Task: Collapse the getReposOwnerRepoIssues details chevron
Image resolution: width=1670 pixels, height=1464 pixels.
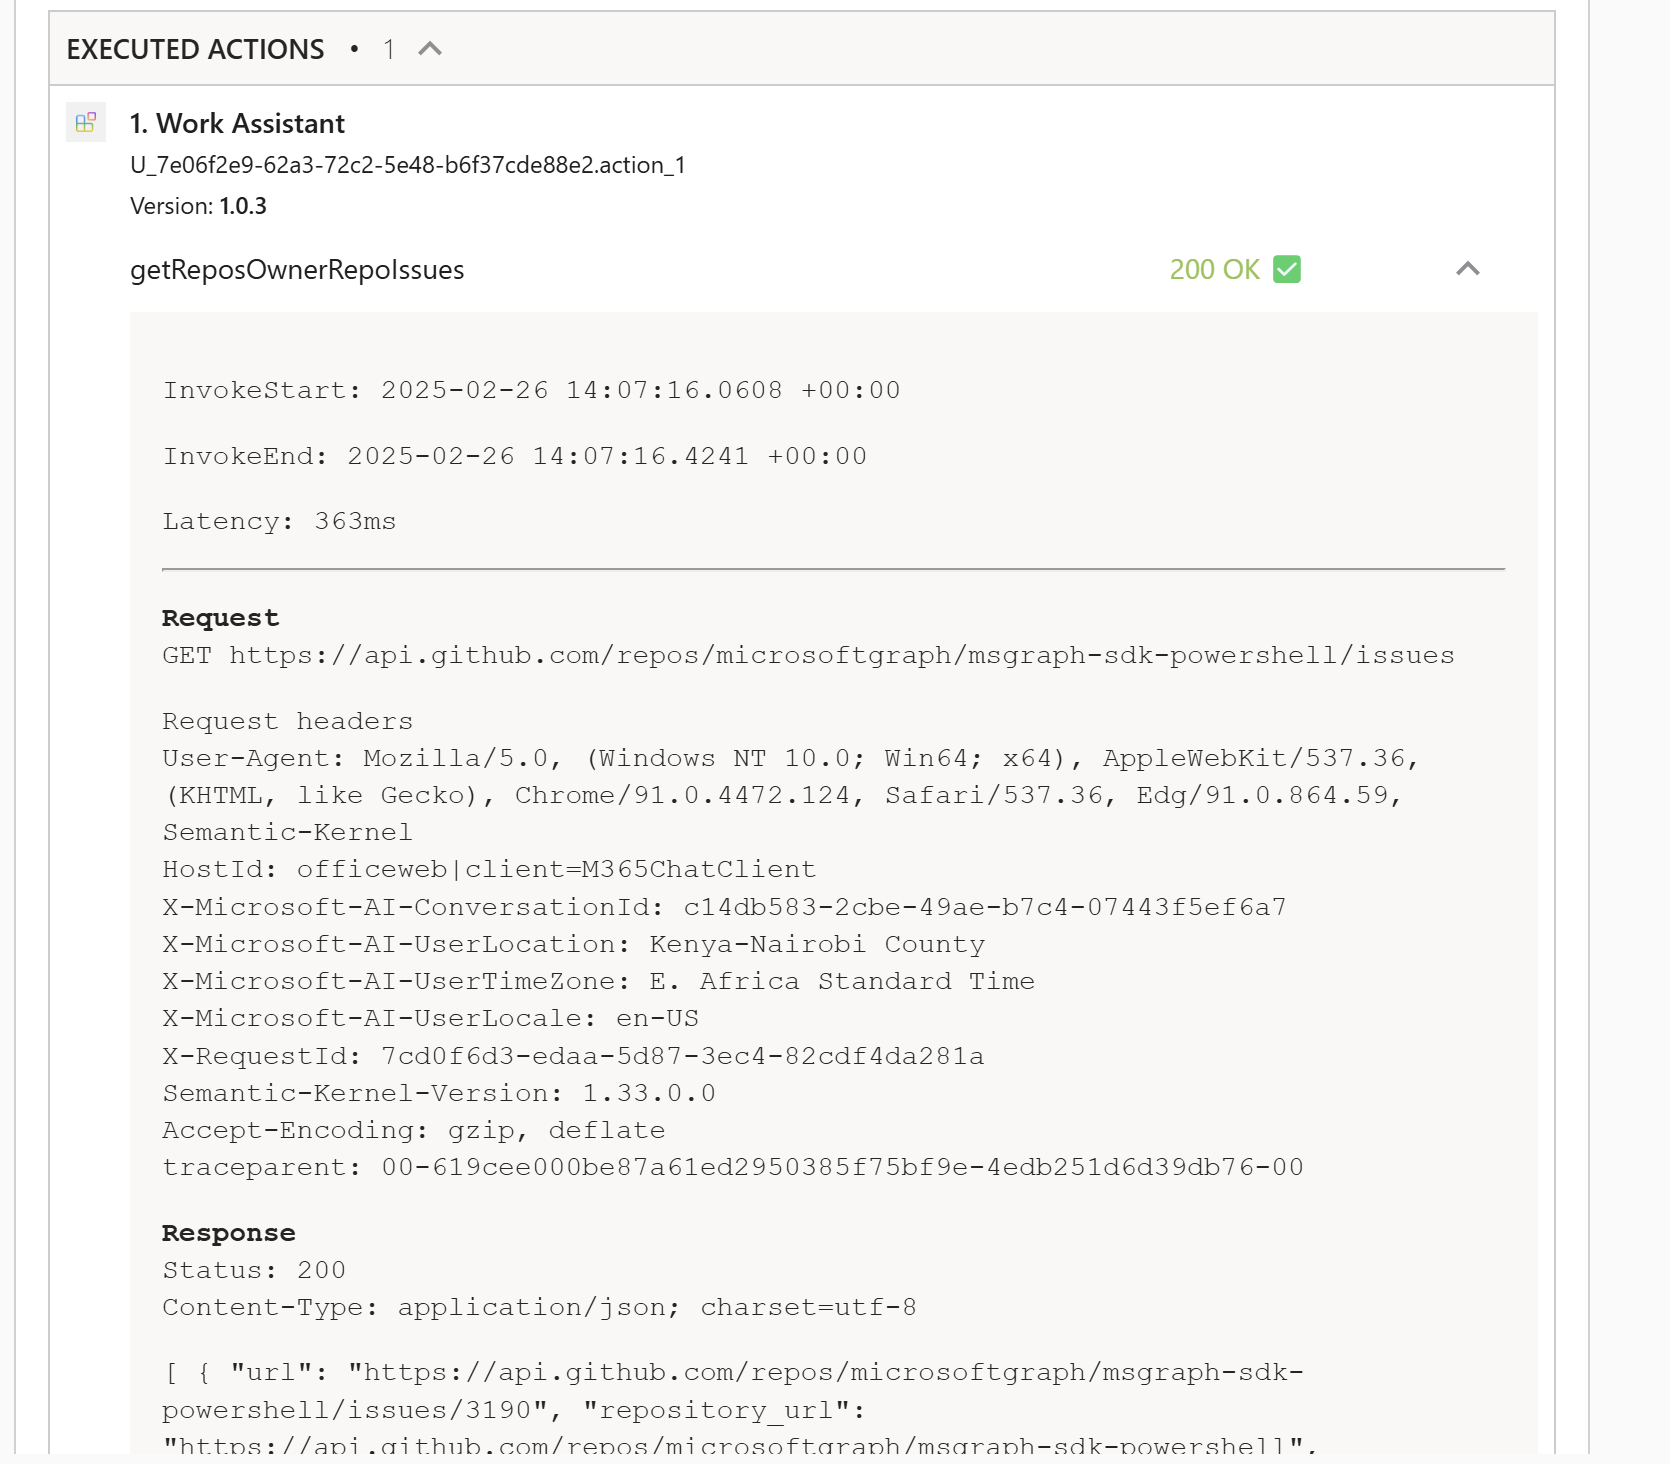Action: pyautogui.click(x=1467, y=269)
